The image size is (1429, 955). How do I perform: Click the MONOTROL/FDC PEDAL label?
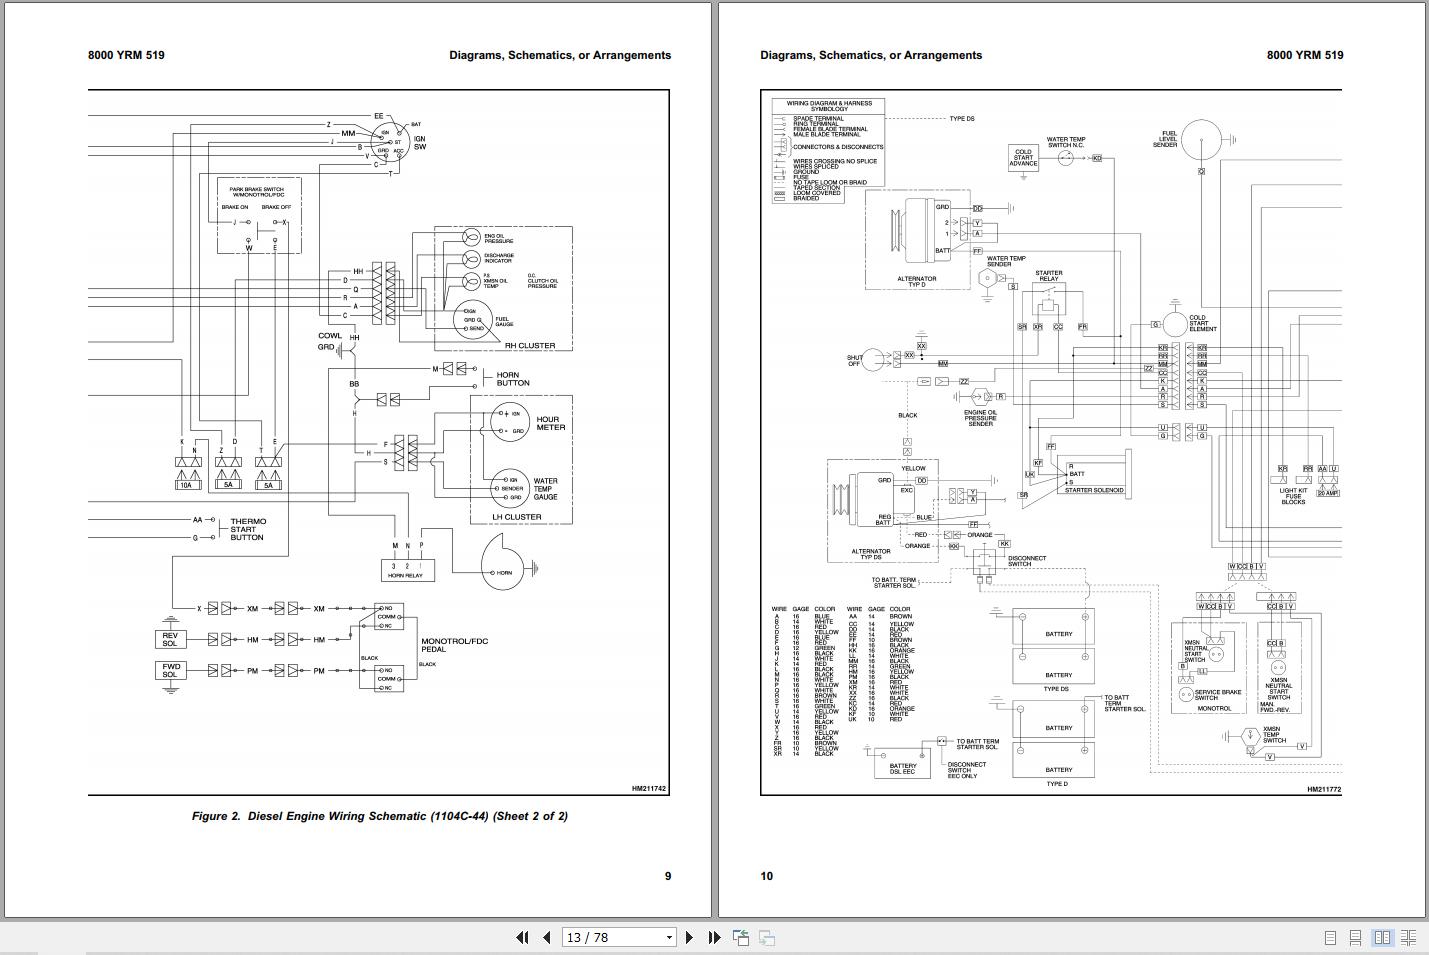pyautogui.click(x=455, y=645)
